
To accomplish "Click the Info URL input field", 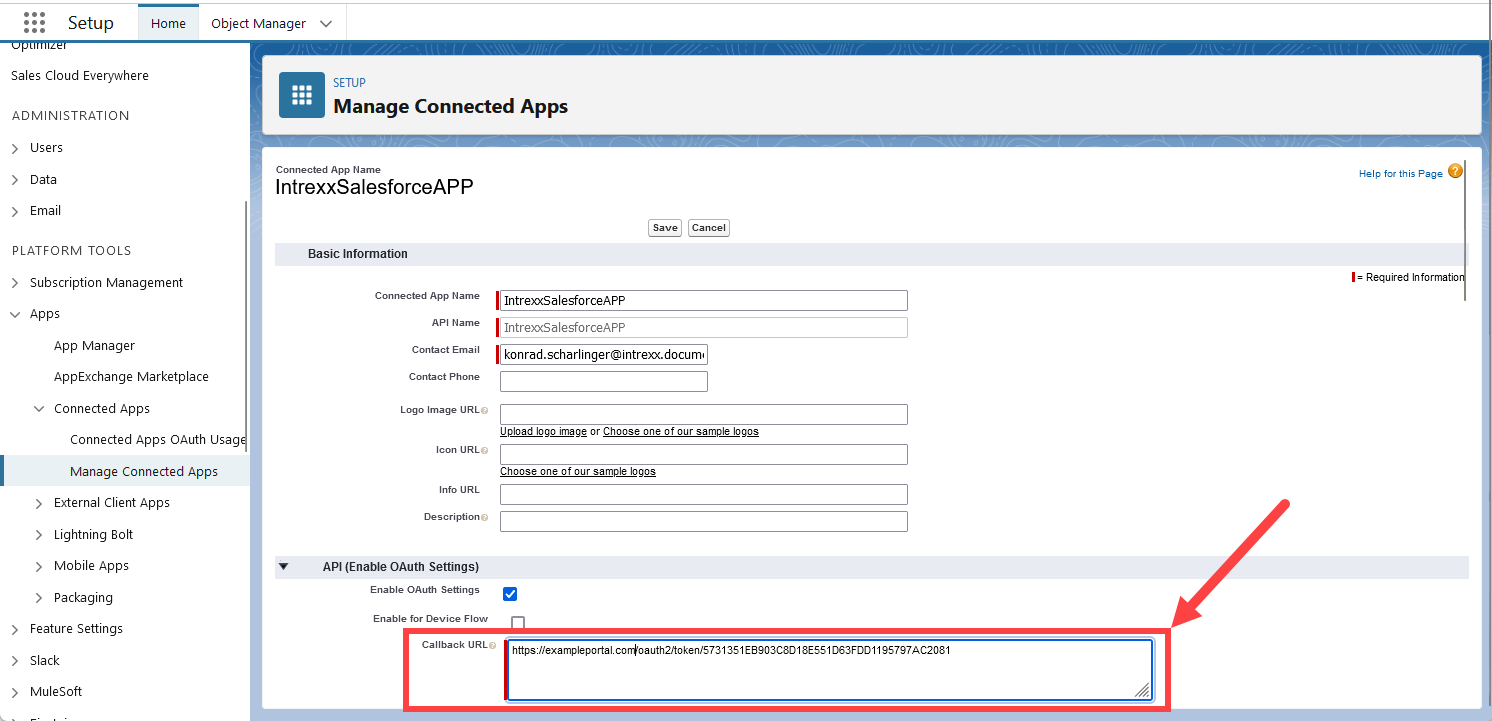I will tap(704, 494).
